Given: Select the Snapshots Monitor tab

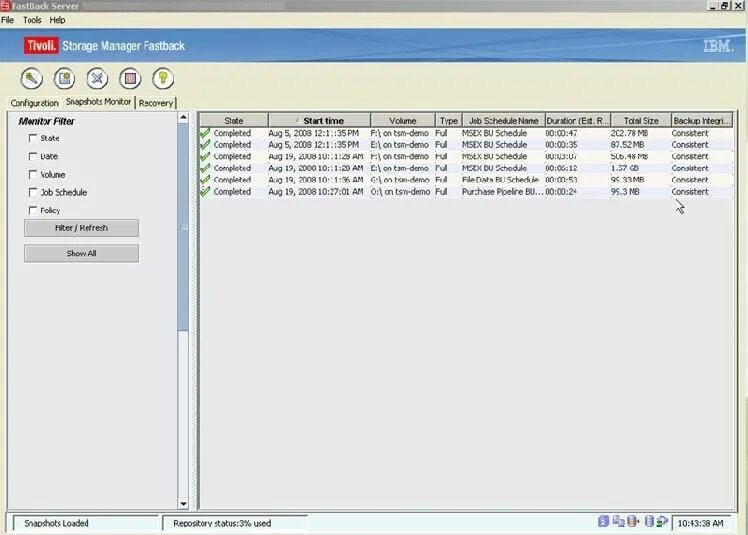Looking at the screenshot, I should click(98, 102).
